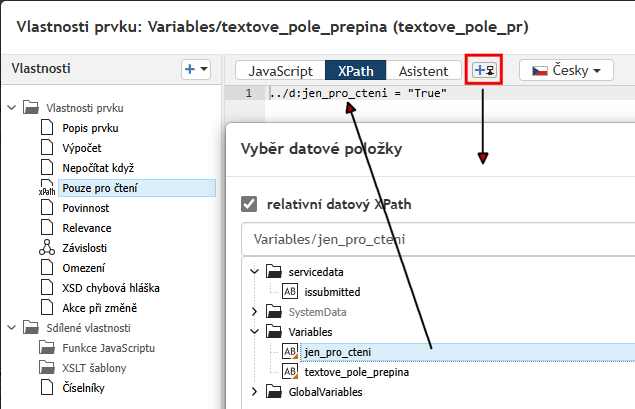The image size is (635, 409).
Task: Collapse the Sdílené vlastnosti folder
Action: point(12,328)
